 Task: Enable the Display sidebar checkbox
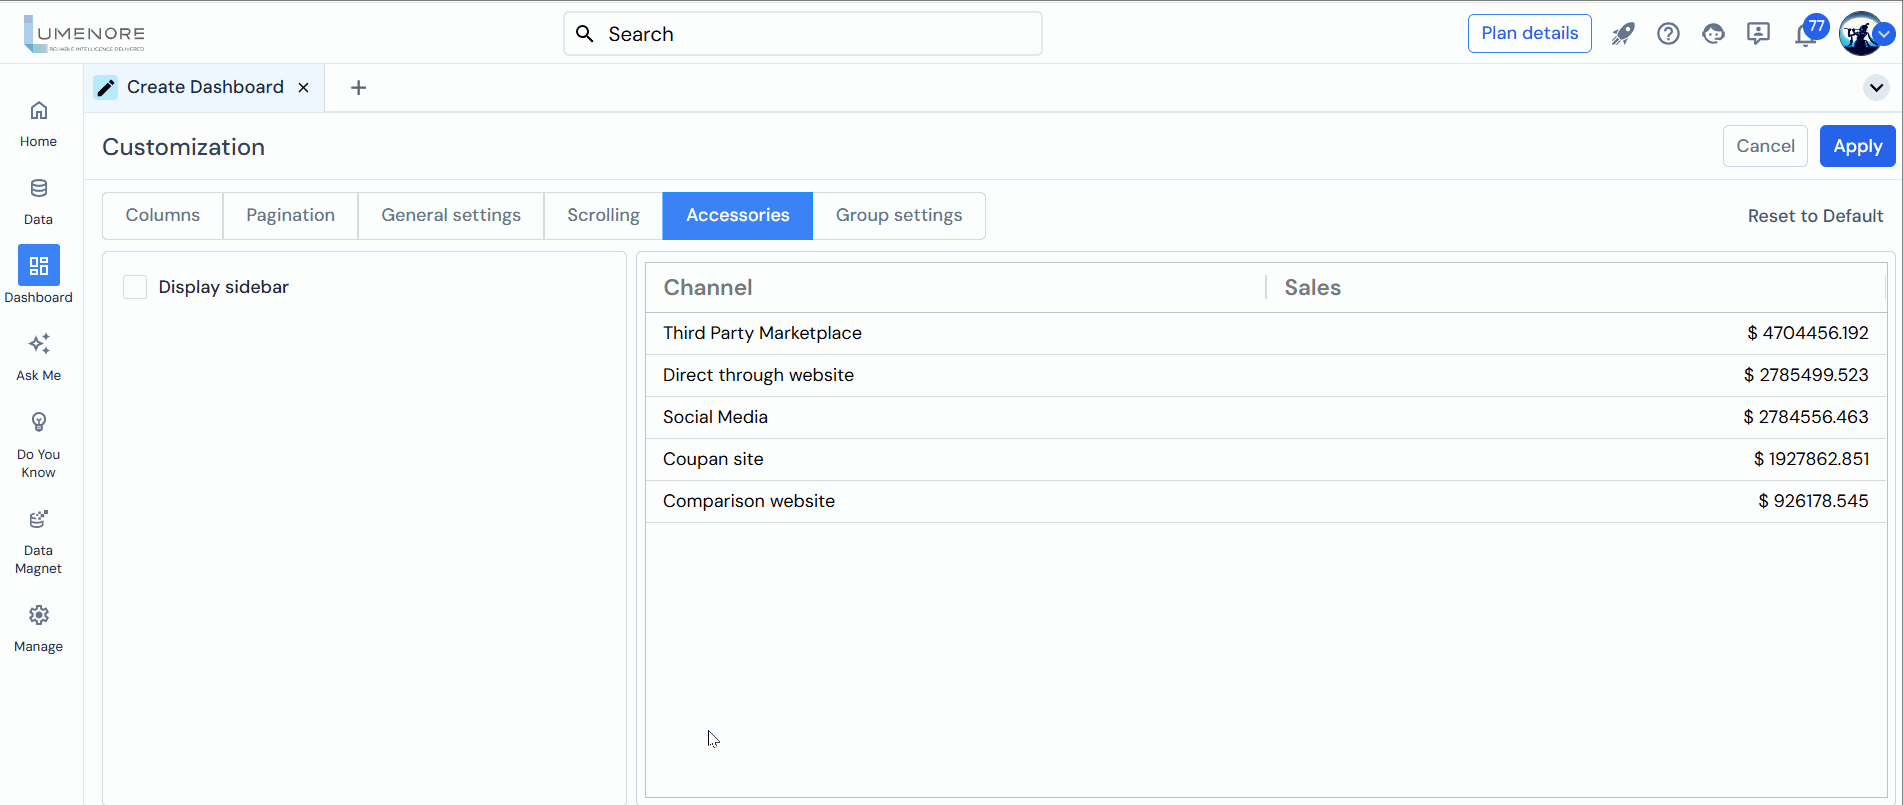pos(135,288)
